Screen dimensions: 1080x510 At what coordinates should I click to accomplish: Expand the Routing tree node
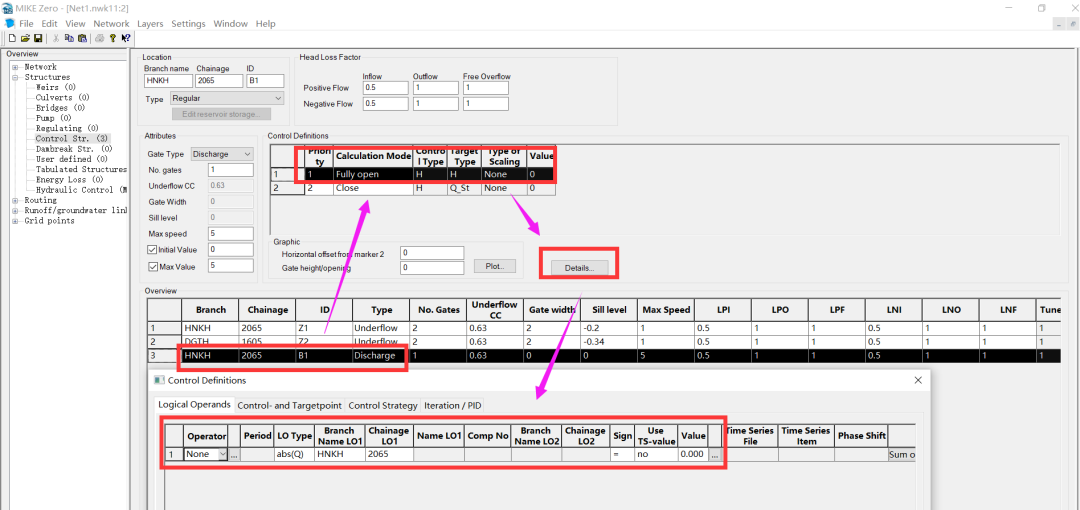coord(14,201)
